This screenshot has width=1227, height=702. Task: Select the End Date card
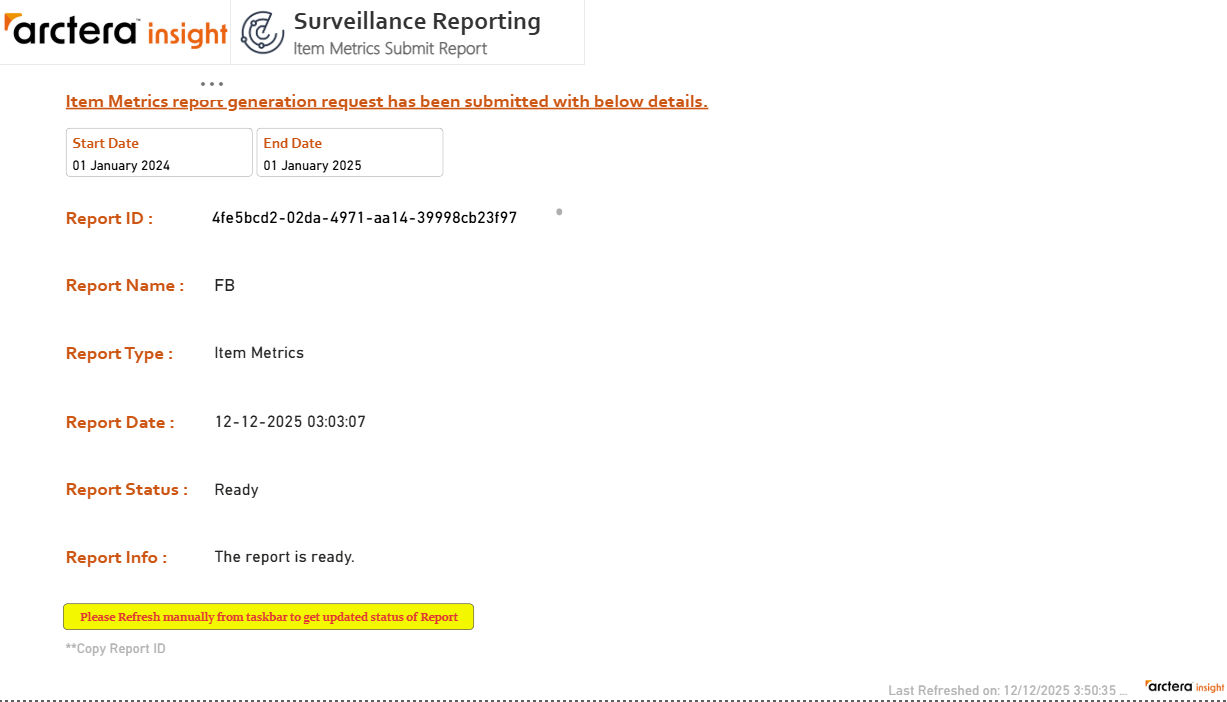[x=350, y=153]
